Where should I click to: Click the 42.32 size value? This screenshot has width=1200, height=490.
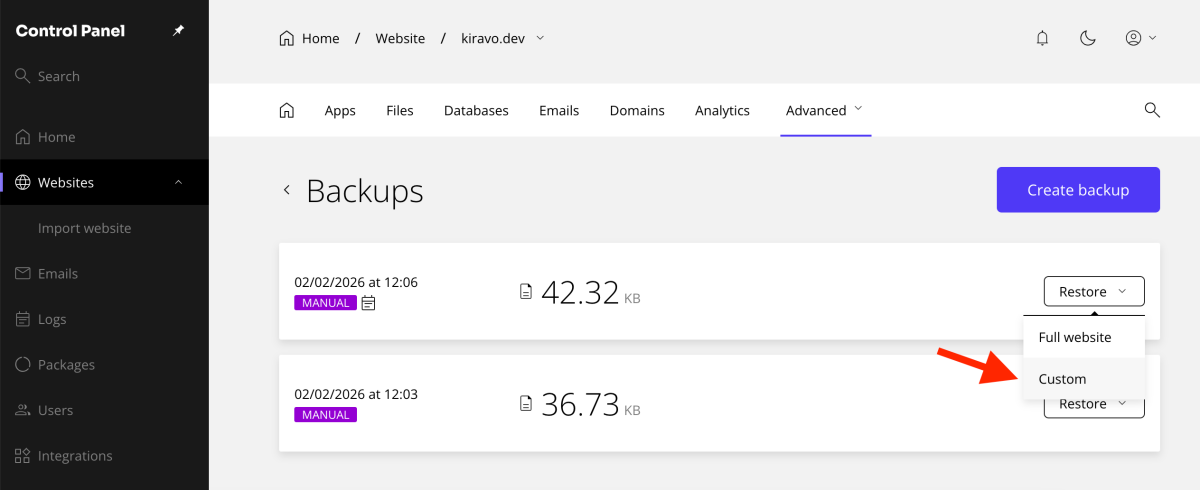[580, 292]
